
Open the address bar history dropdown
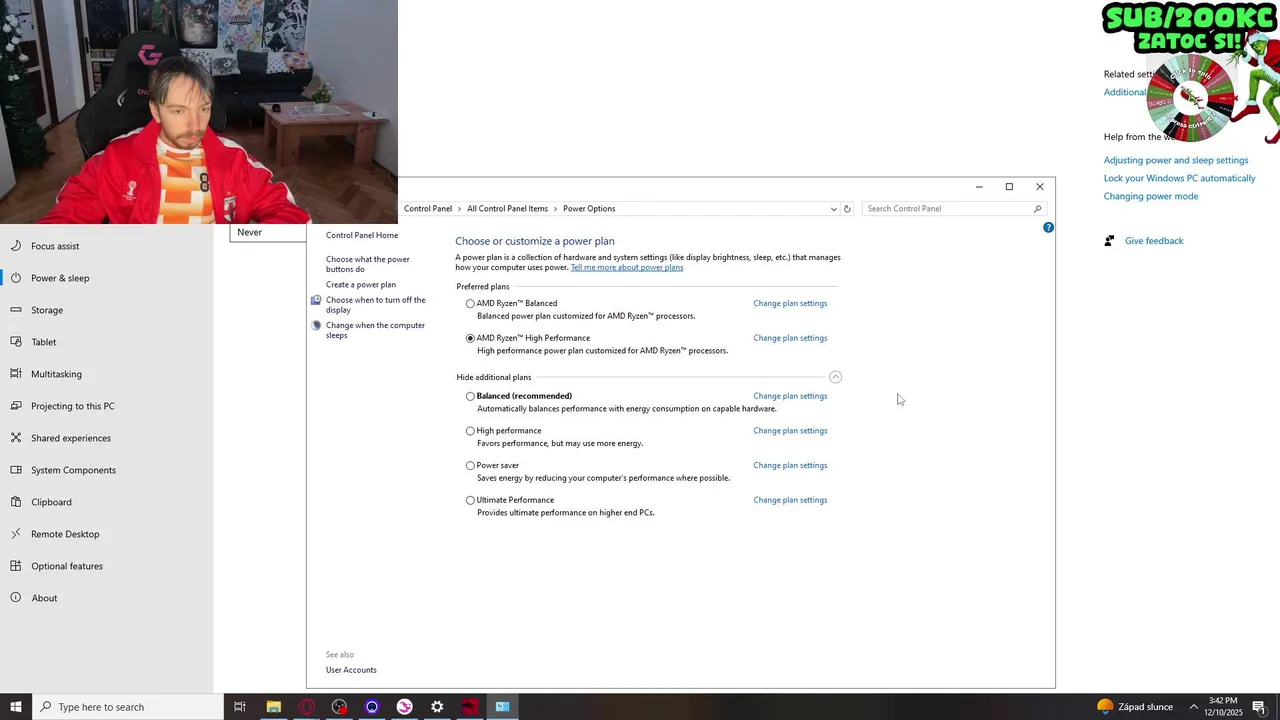click(x=833, y=209)
